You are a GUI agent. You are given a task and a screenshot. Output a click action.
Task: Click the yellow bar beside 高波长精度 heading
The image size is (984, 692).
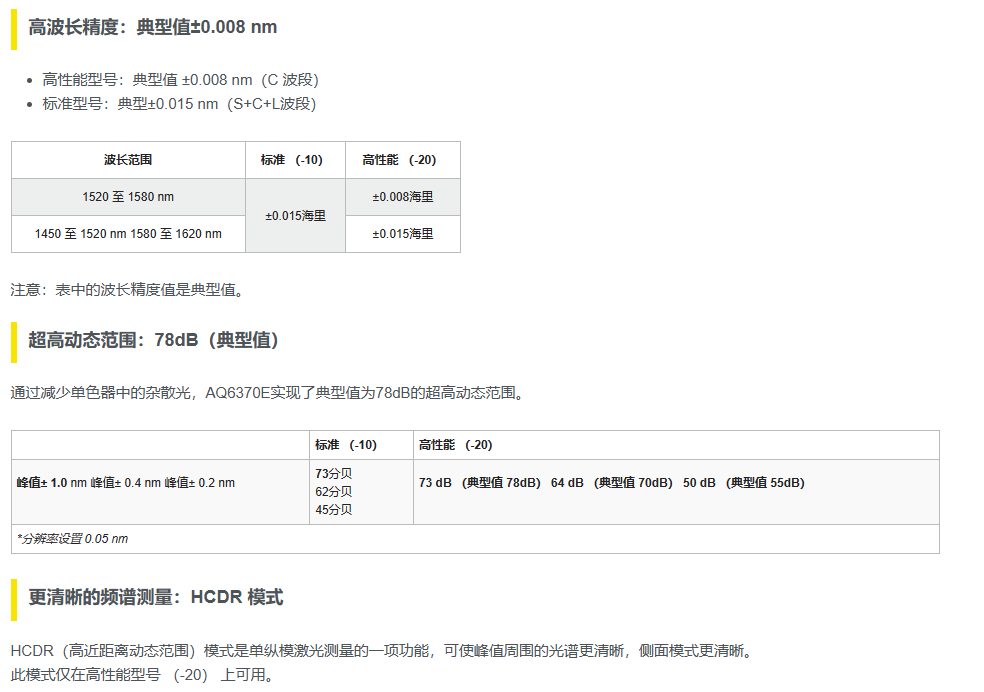13,27
